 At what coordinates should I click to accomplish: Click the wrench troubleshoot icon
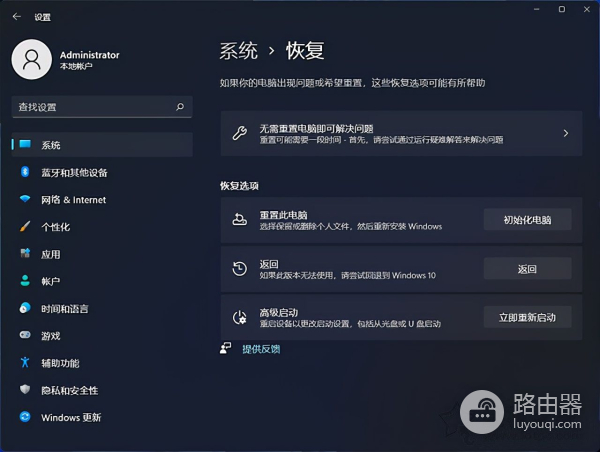click(x=240, y=133)
